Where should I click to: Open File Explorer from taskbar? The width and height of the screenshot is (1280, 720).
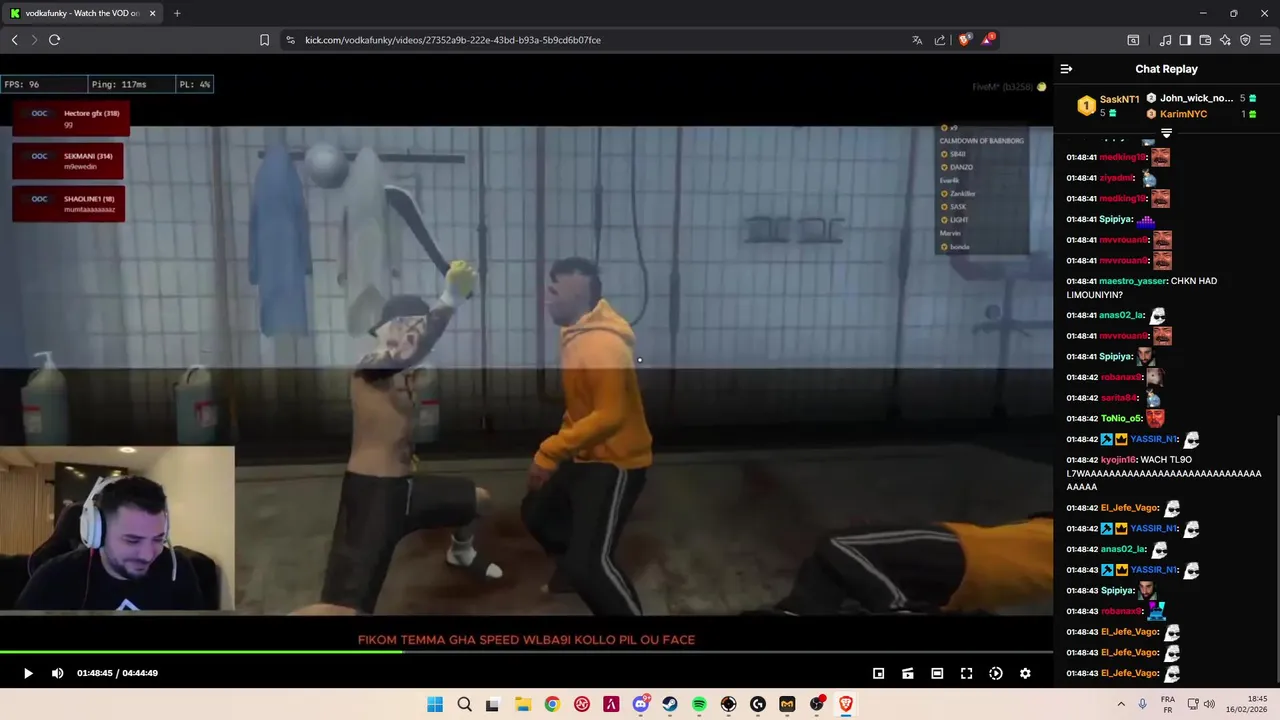tap(523, 704)
